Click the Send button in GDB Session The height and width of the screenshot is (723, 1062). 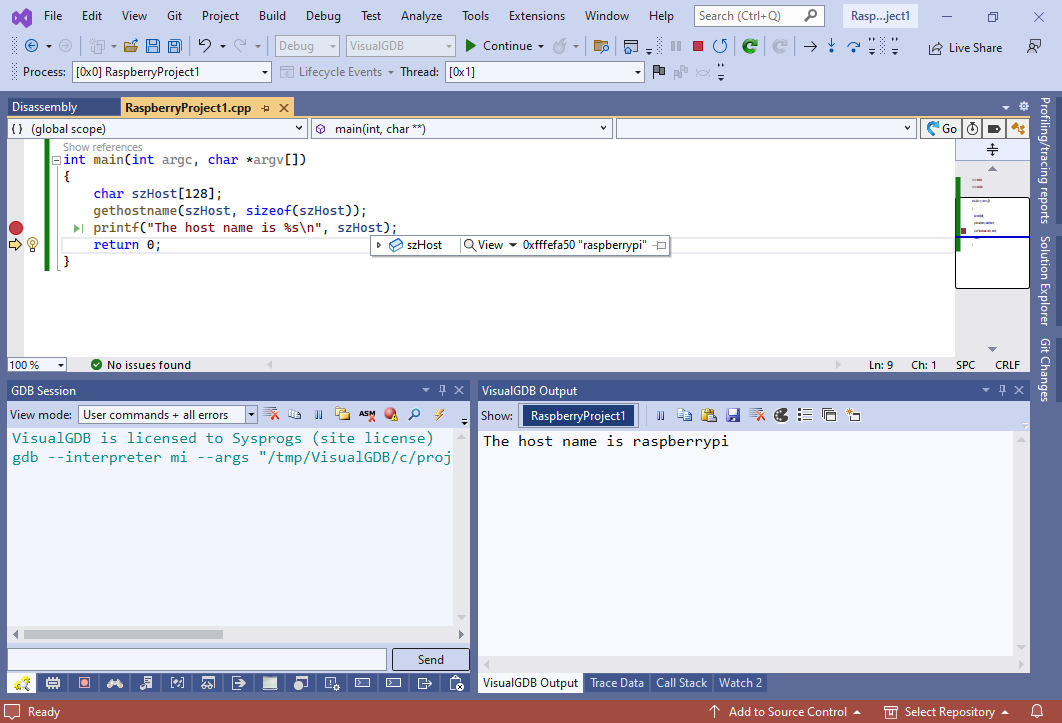point(430,660)
